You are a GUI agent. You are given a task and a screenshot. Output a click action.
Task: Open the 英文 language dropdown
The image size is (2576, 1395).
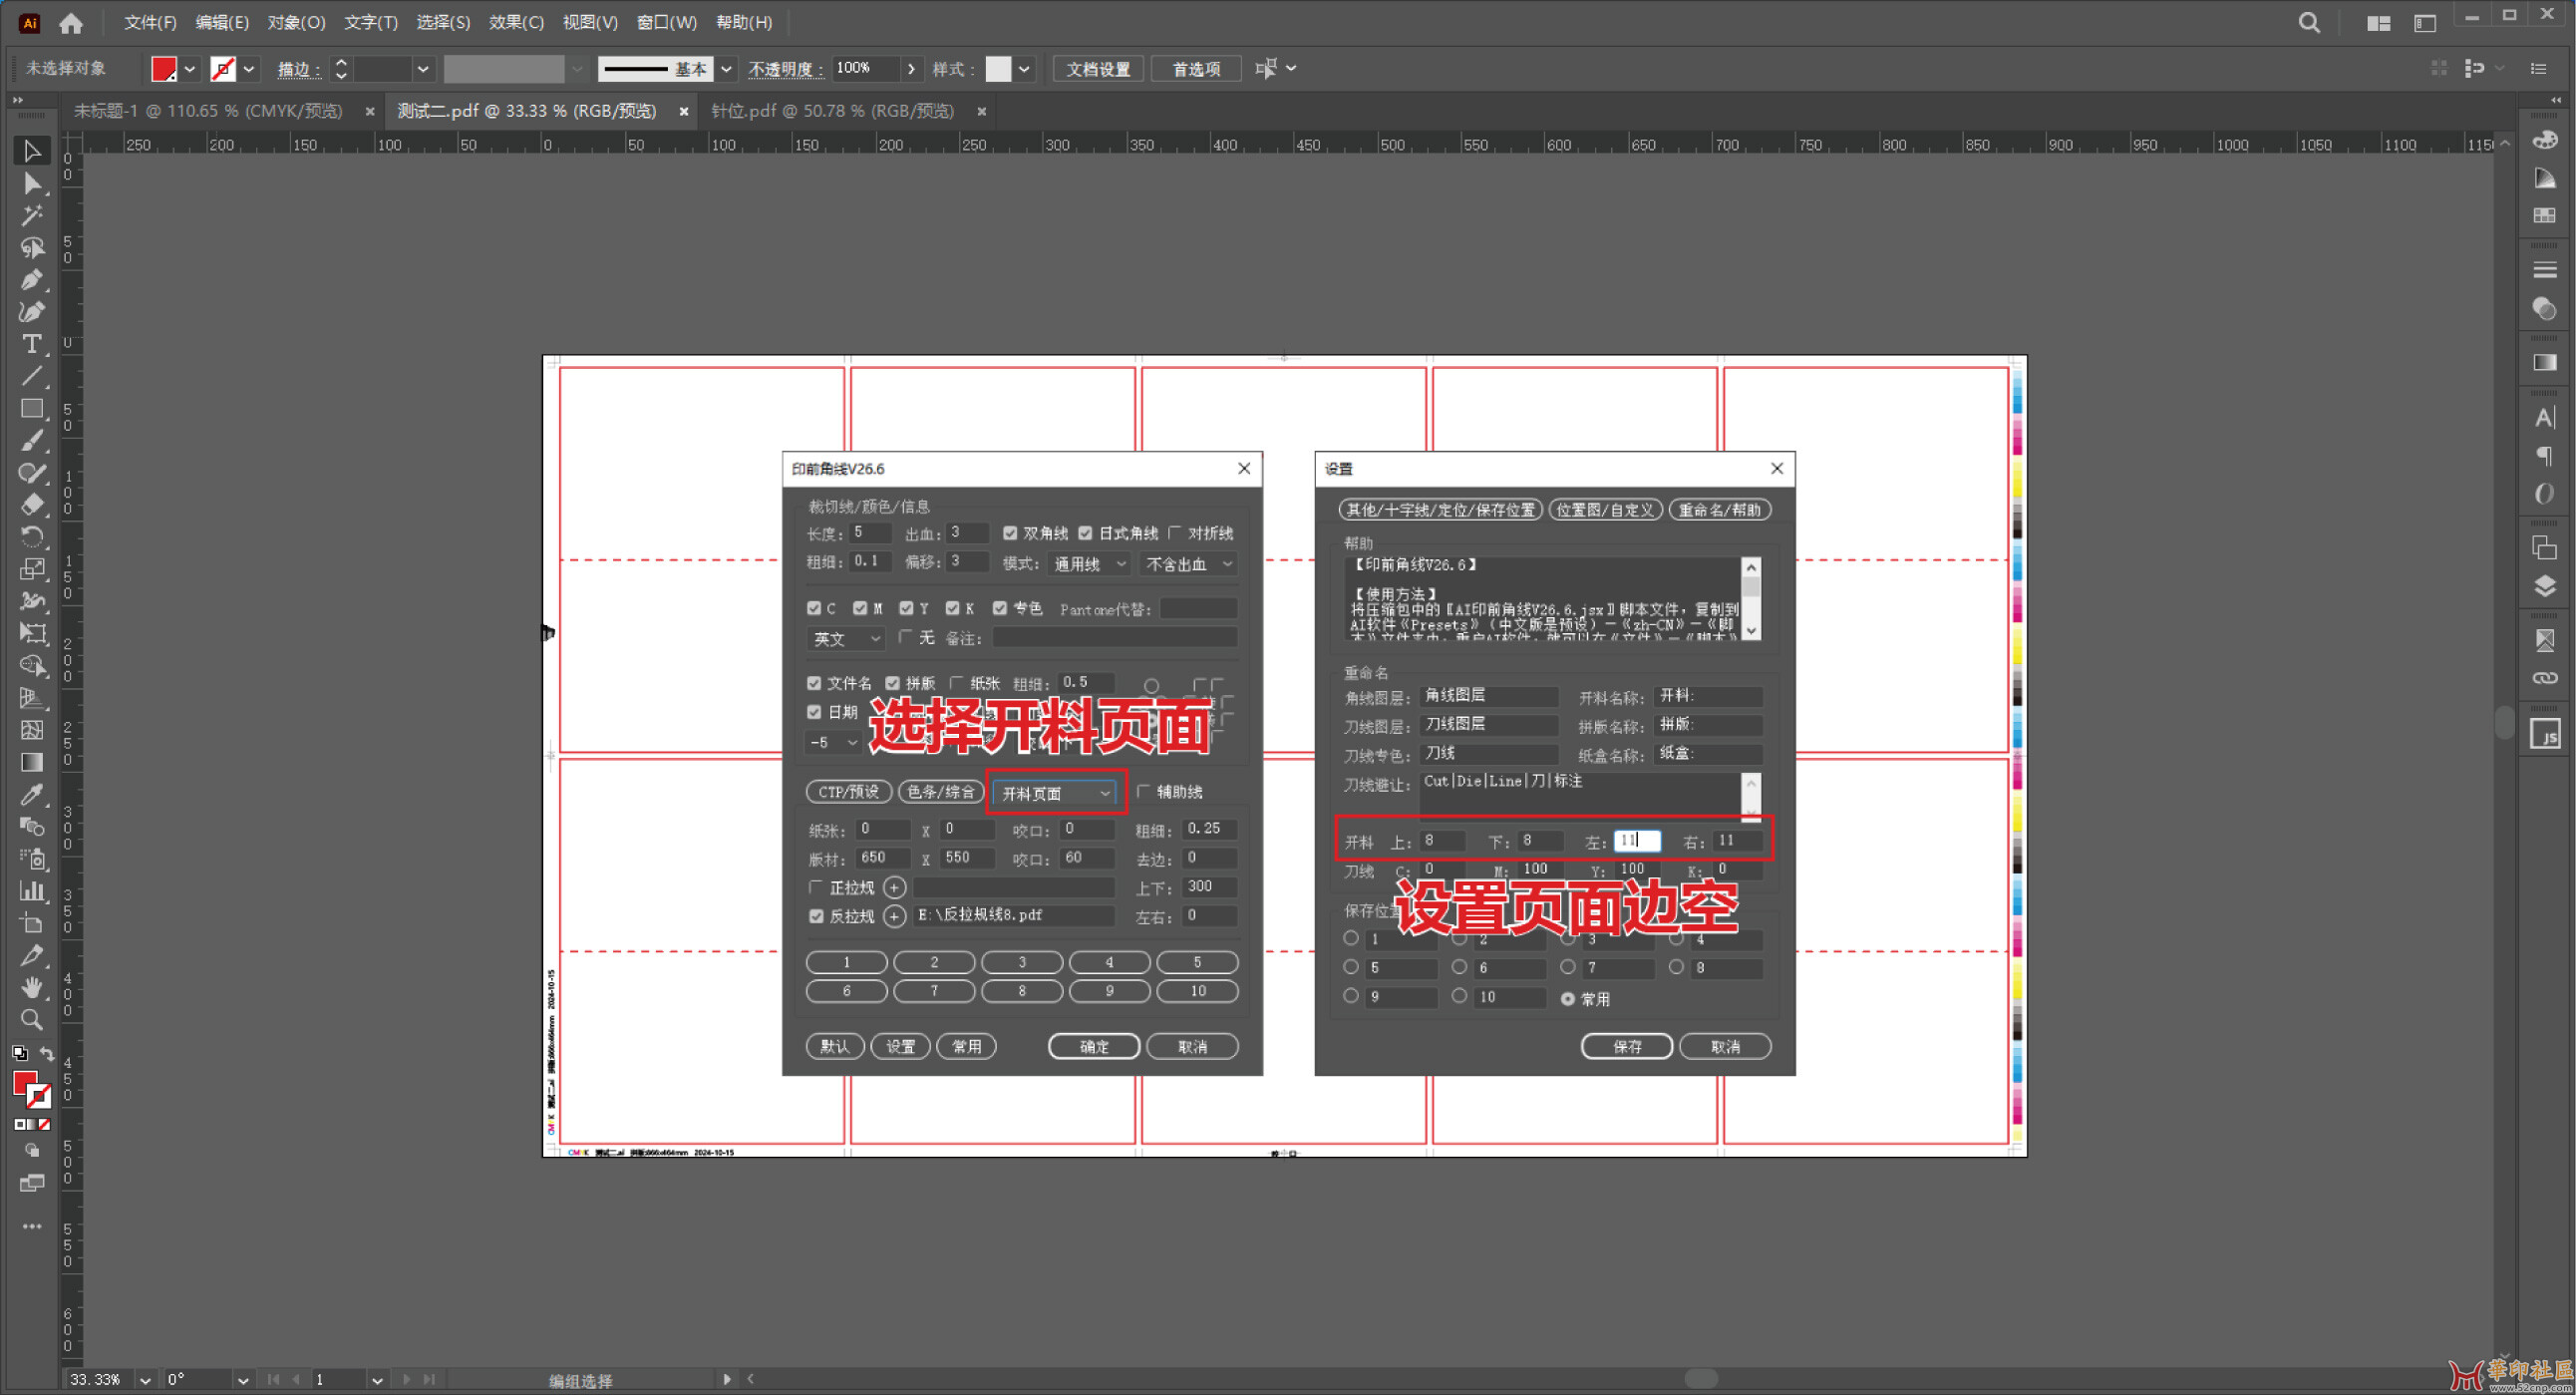click(845, 638)
